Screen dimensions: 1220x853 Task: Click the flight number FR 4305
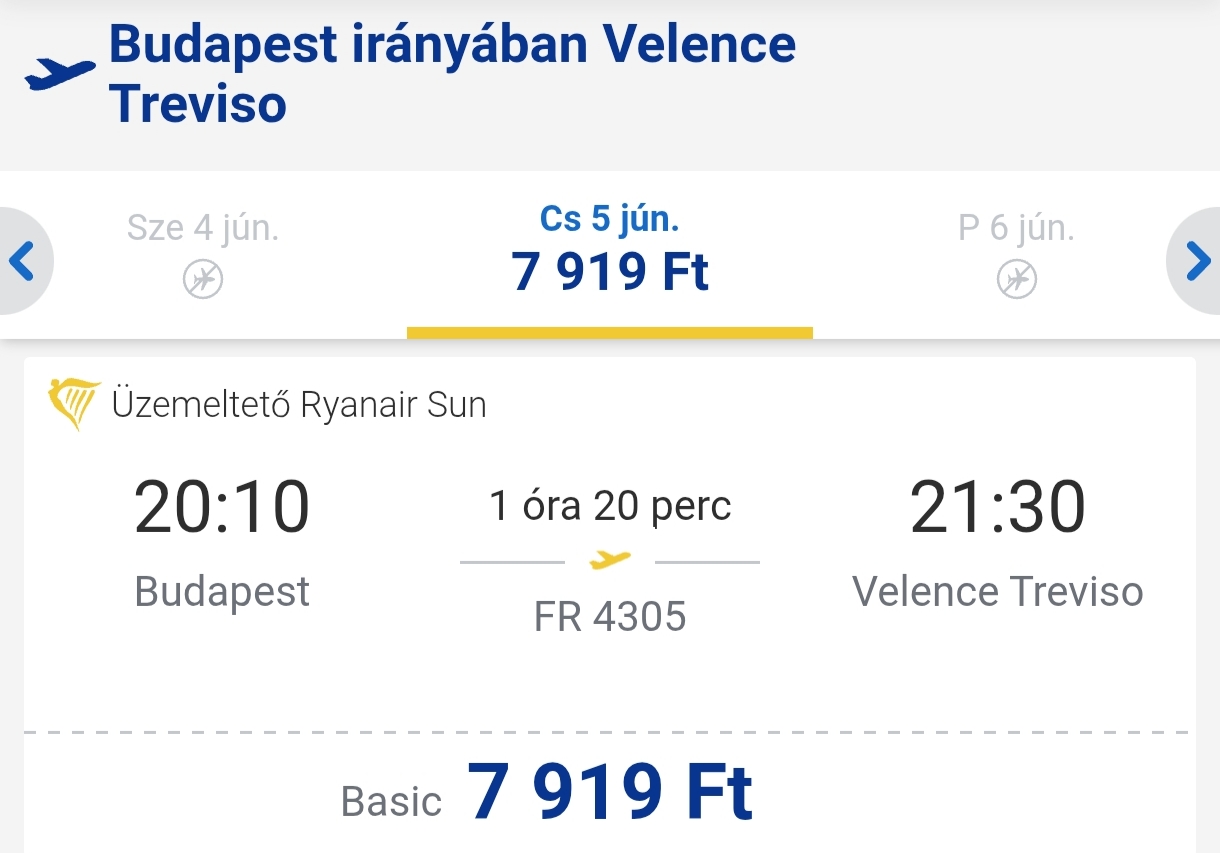click(610, 616)
